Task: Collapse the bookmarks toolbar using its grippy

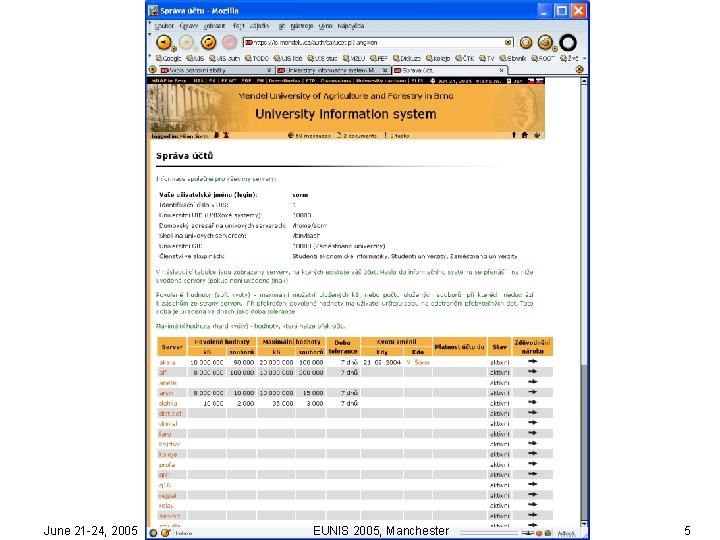Action: click(x=149, y=57)
